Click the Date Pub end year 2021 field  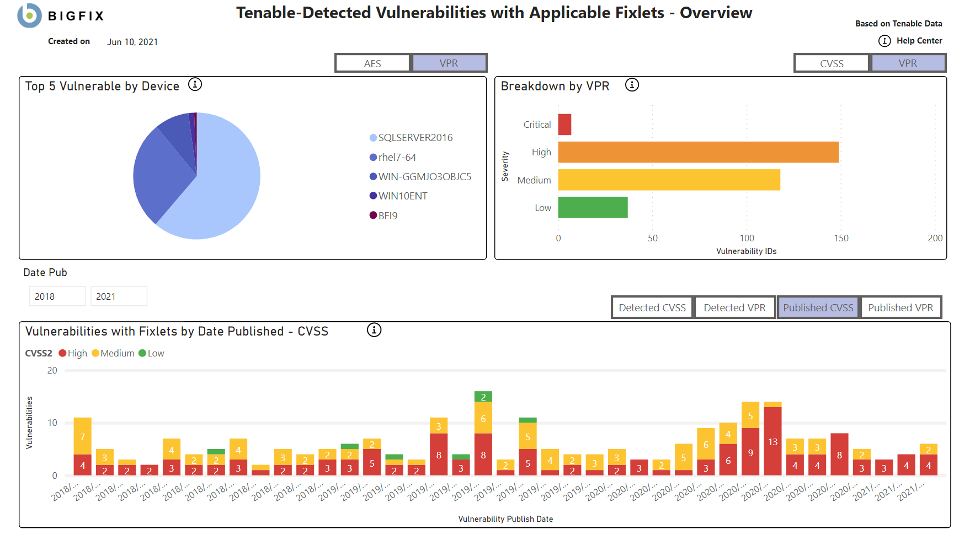(118, 297)
